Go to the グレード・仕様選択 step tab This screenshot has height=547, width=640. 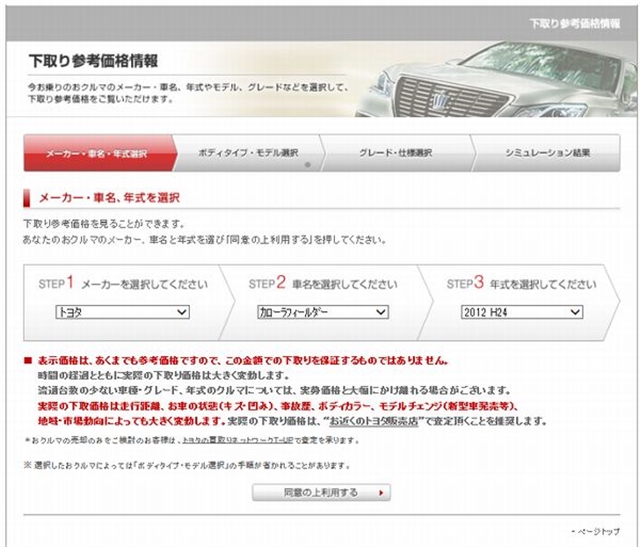click(395, 153)
